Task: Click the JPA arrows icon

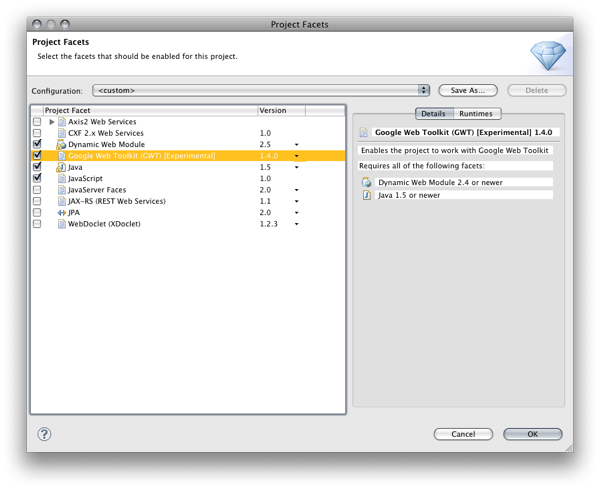Action: click(62, 213)
